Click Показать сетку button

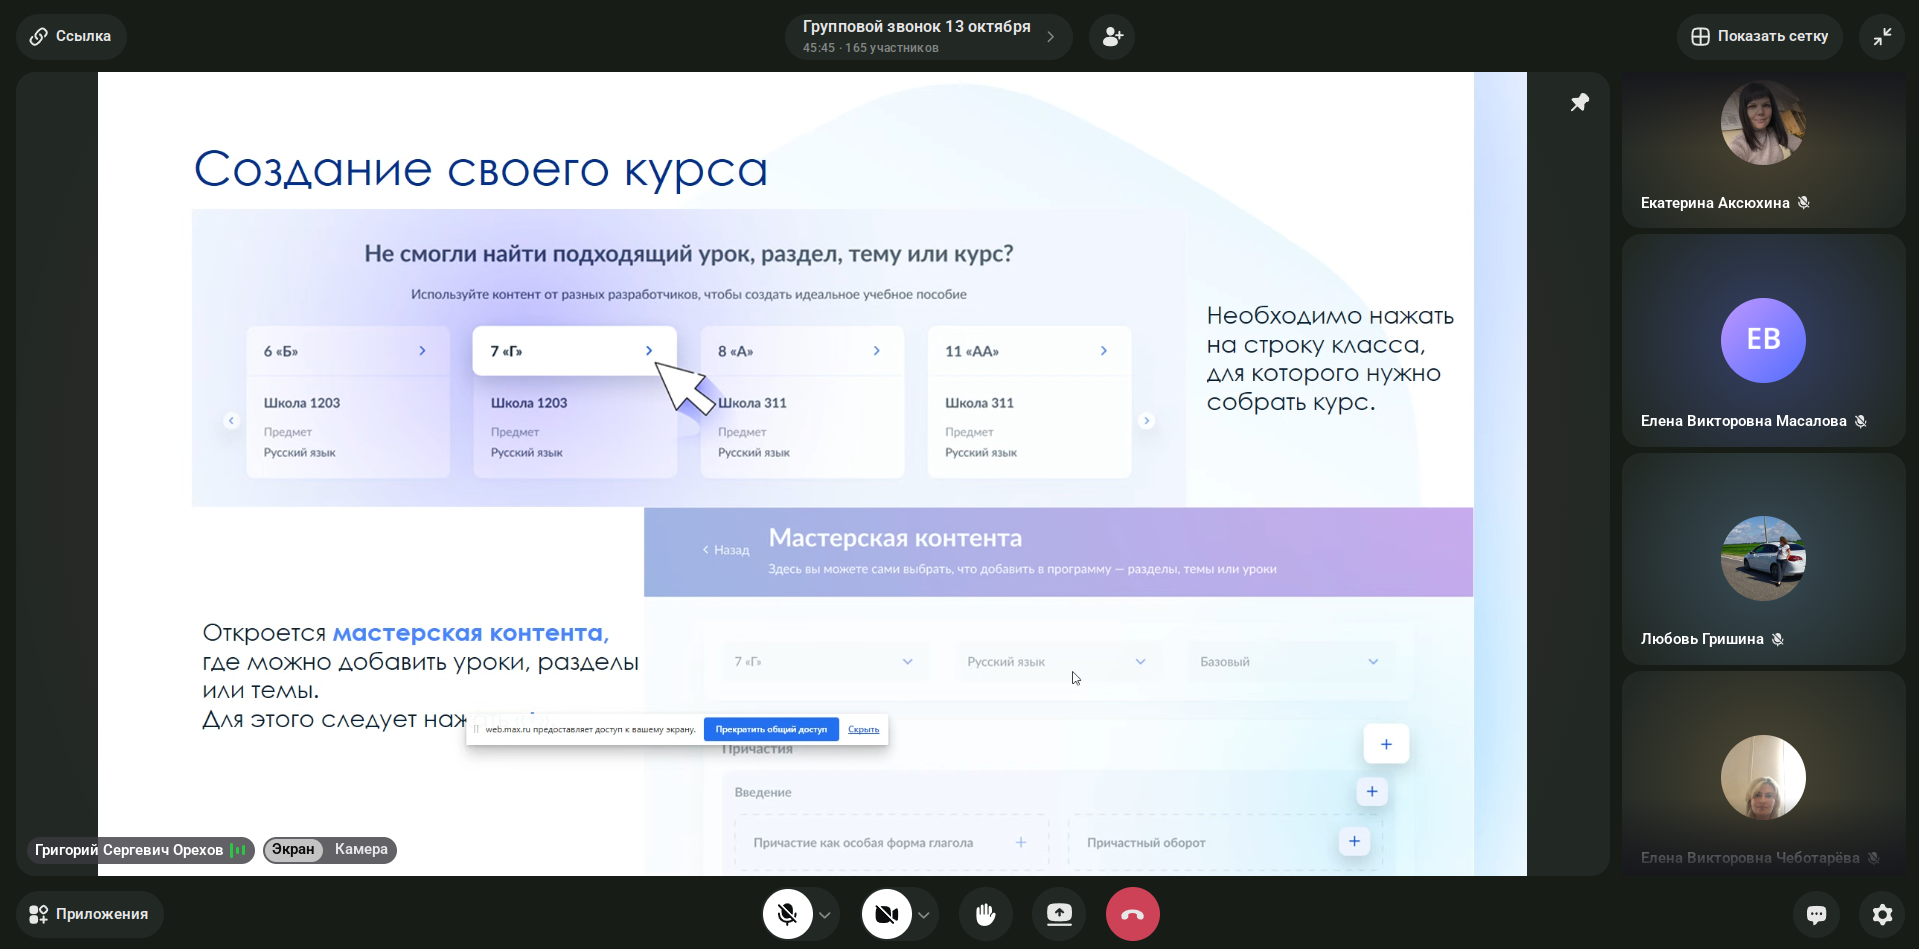tap(1759, 37)
